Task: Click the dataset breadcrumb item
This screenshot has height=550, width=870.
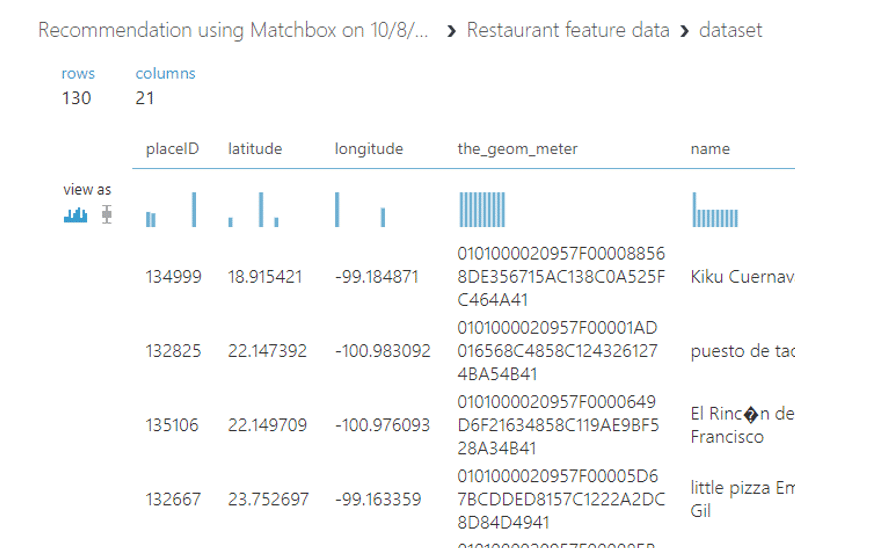Action: [730, 30]
